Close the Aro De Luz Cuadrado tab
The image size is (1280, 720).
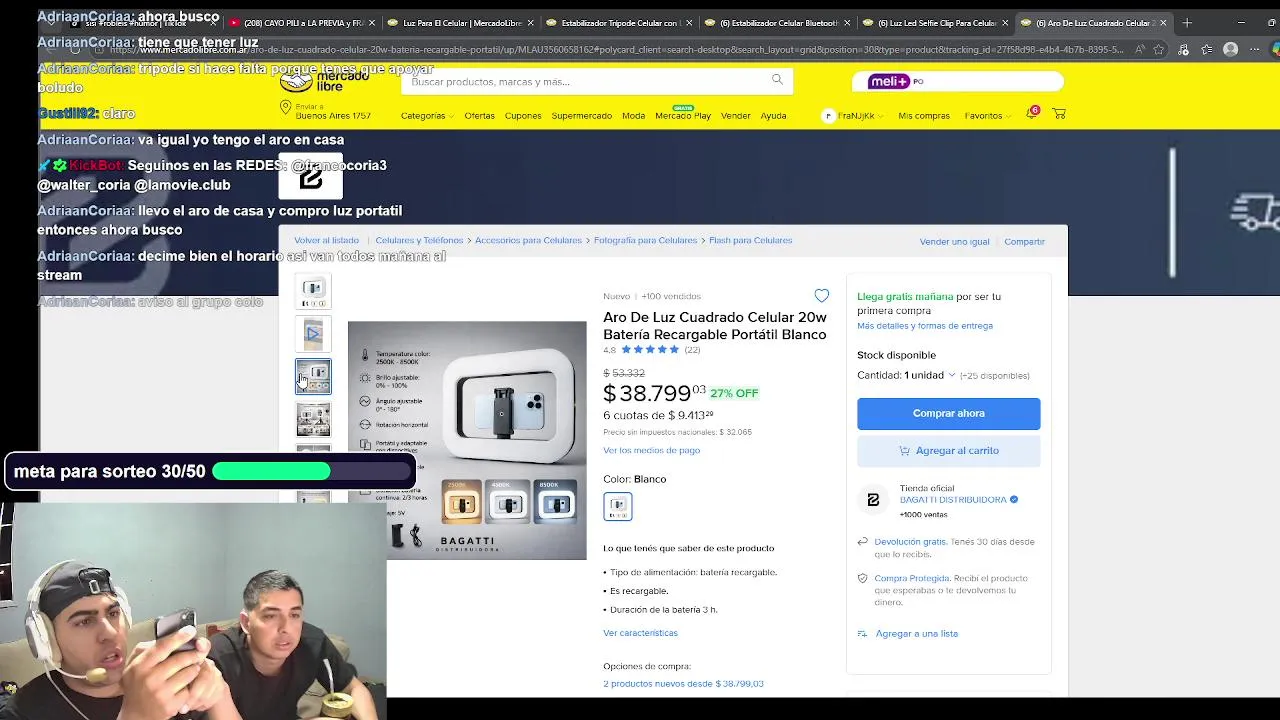[1163, 23]
